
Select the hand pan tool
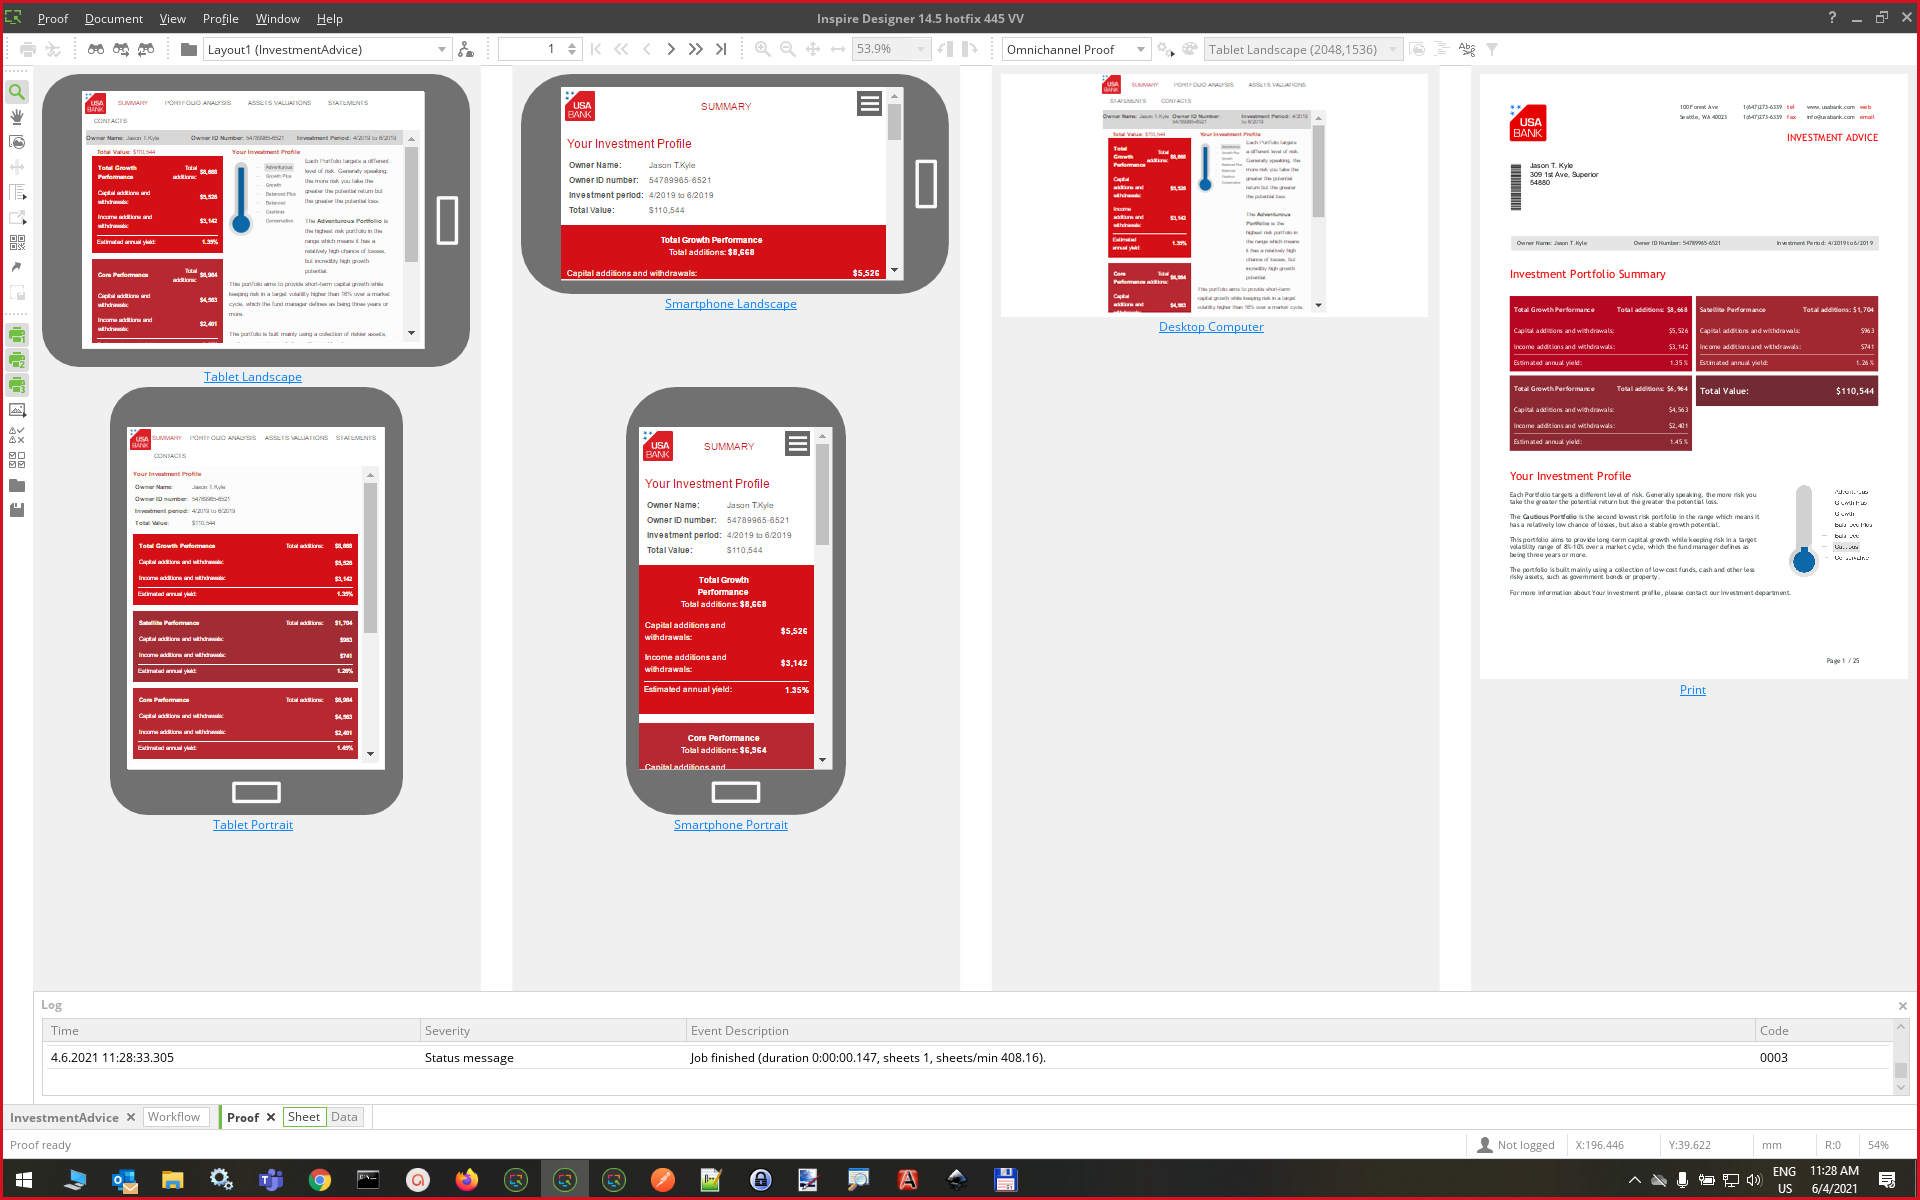pyautogui.click(x=17, y=117)
